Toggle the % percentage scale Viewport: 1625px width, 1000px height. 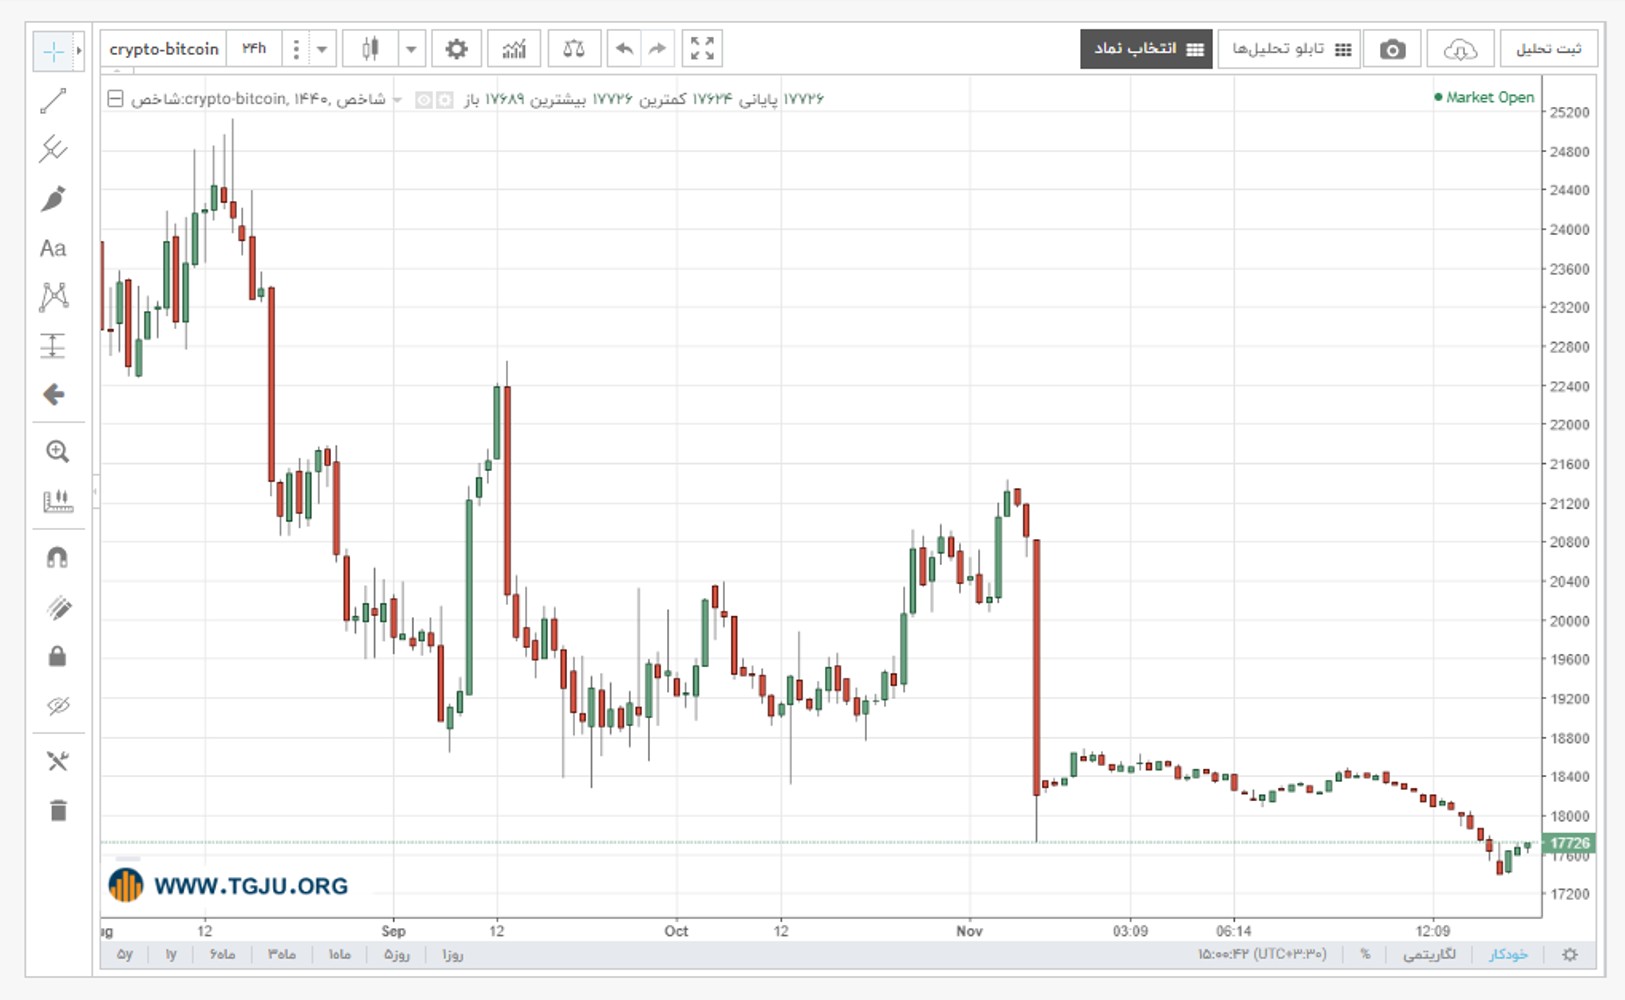pyautogui.click(x=1365, y=955)
